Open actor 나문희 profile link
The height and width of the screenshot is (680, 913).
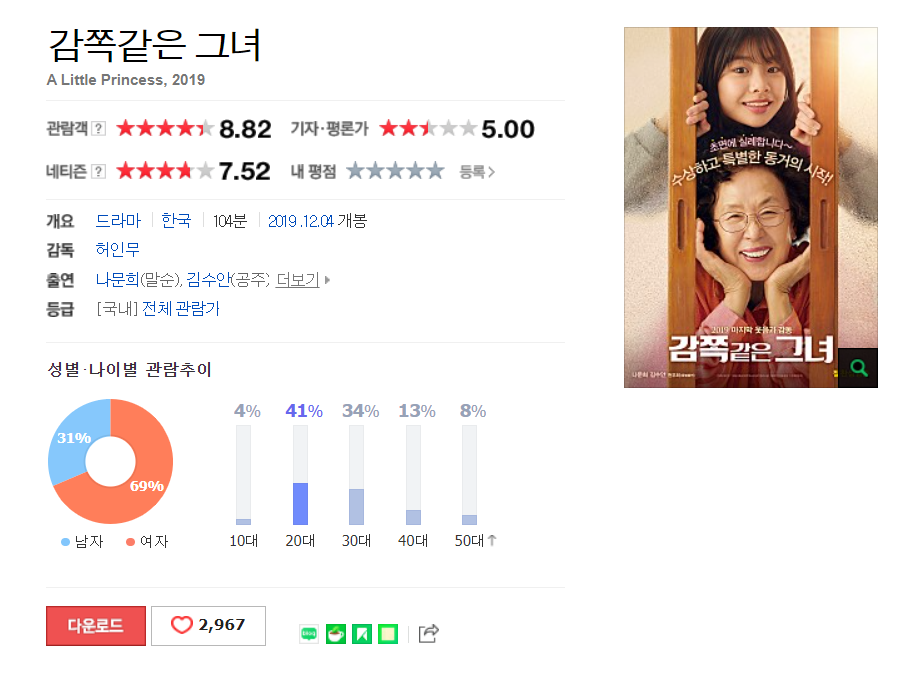point(118,280)
